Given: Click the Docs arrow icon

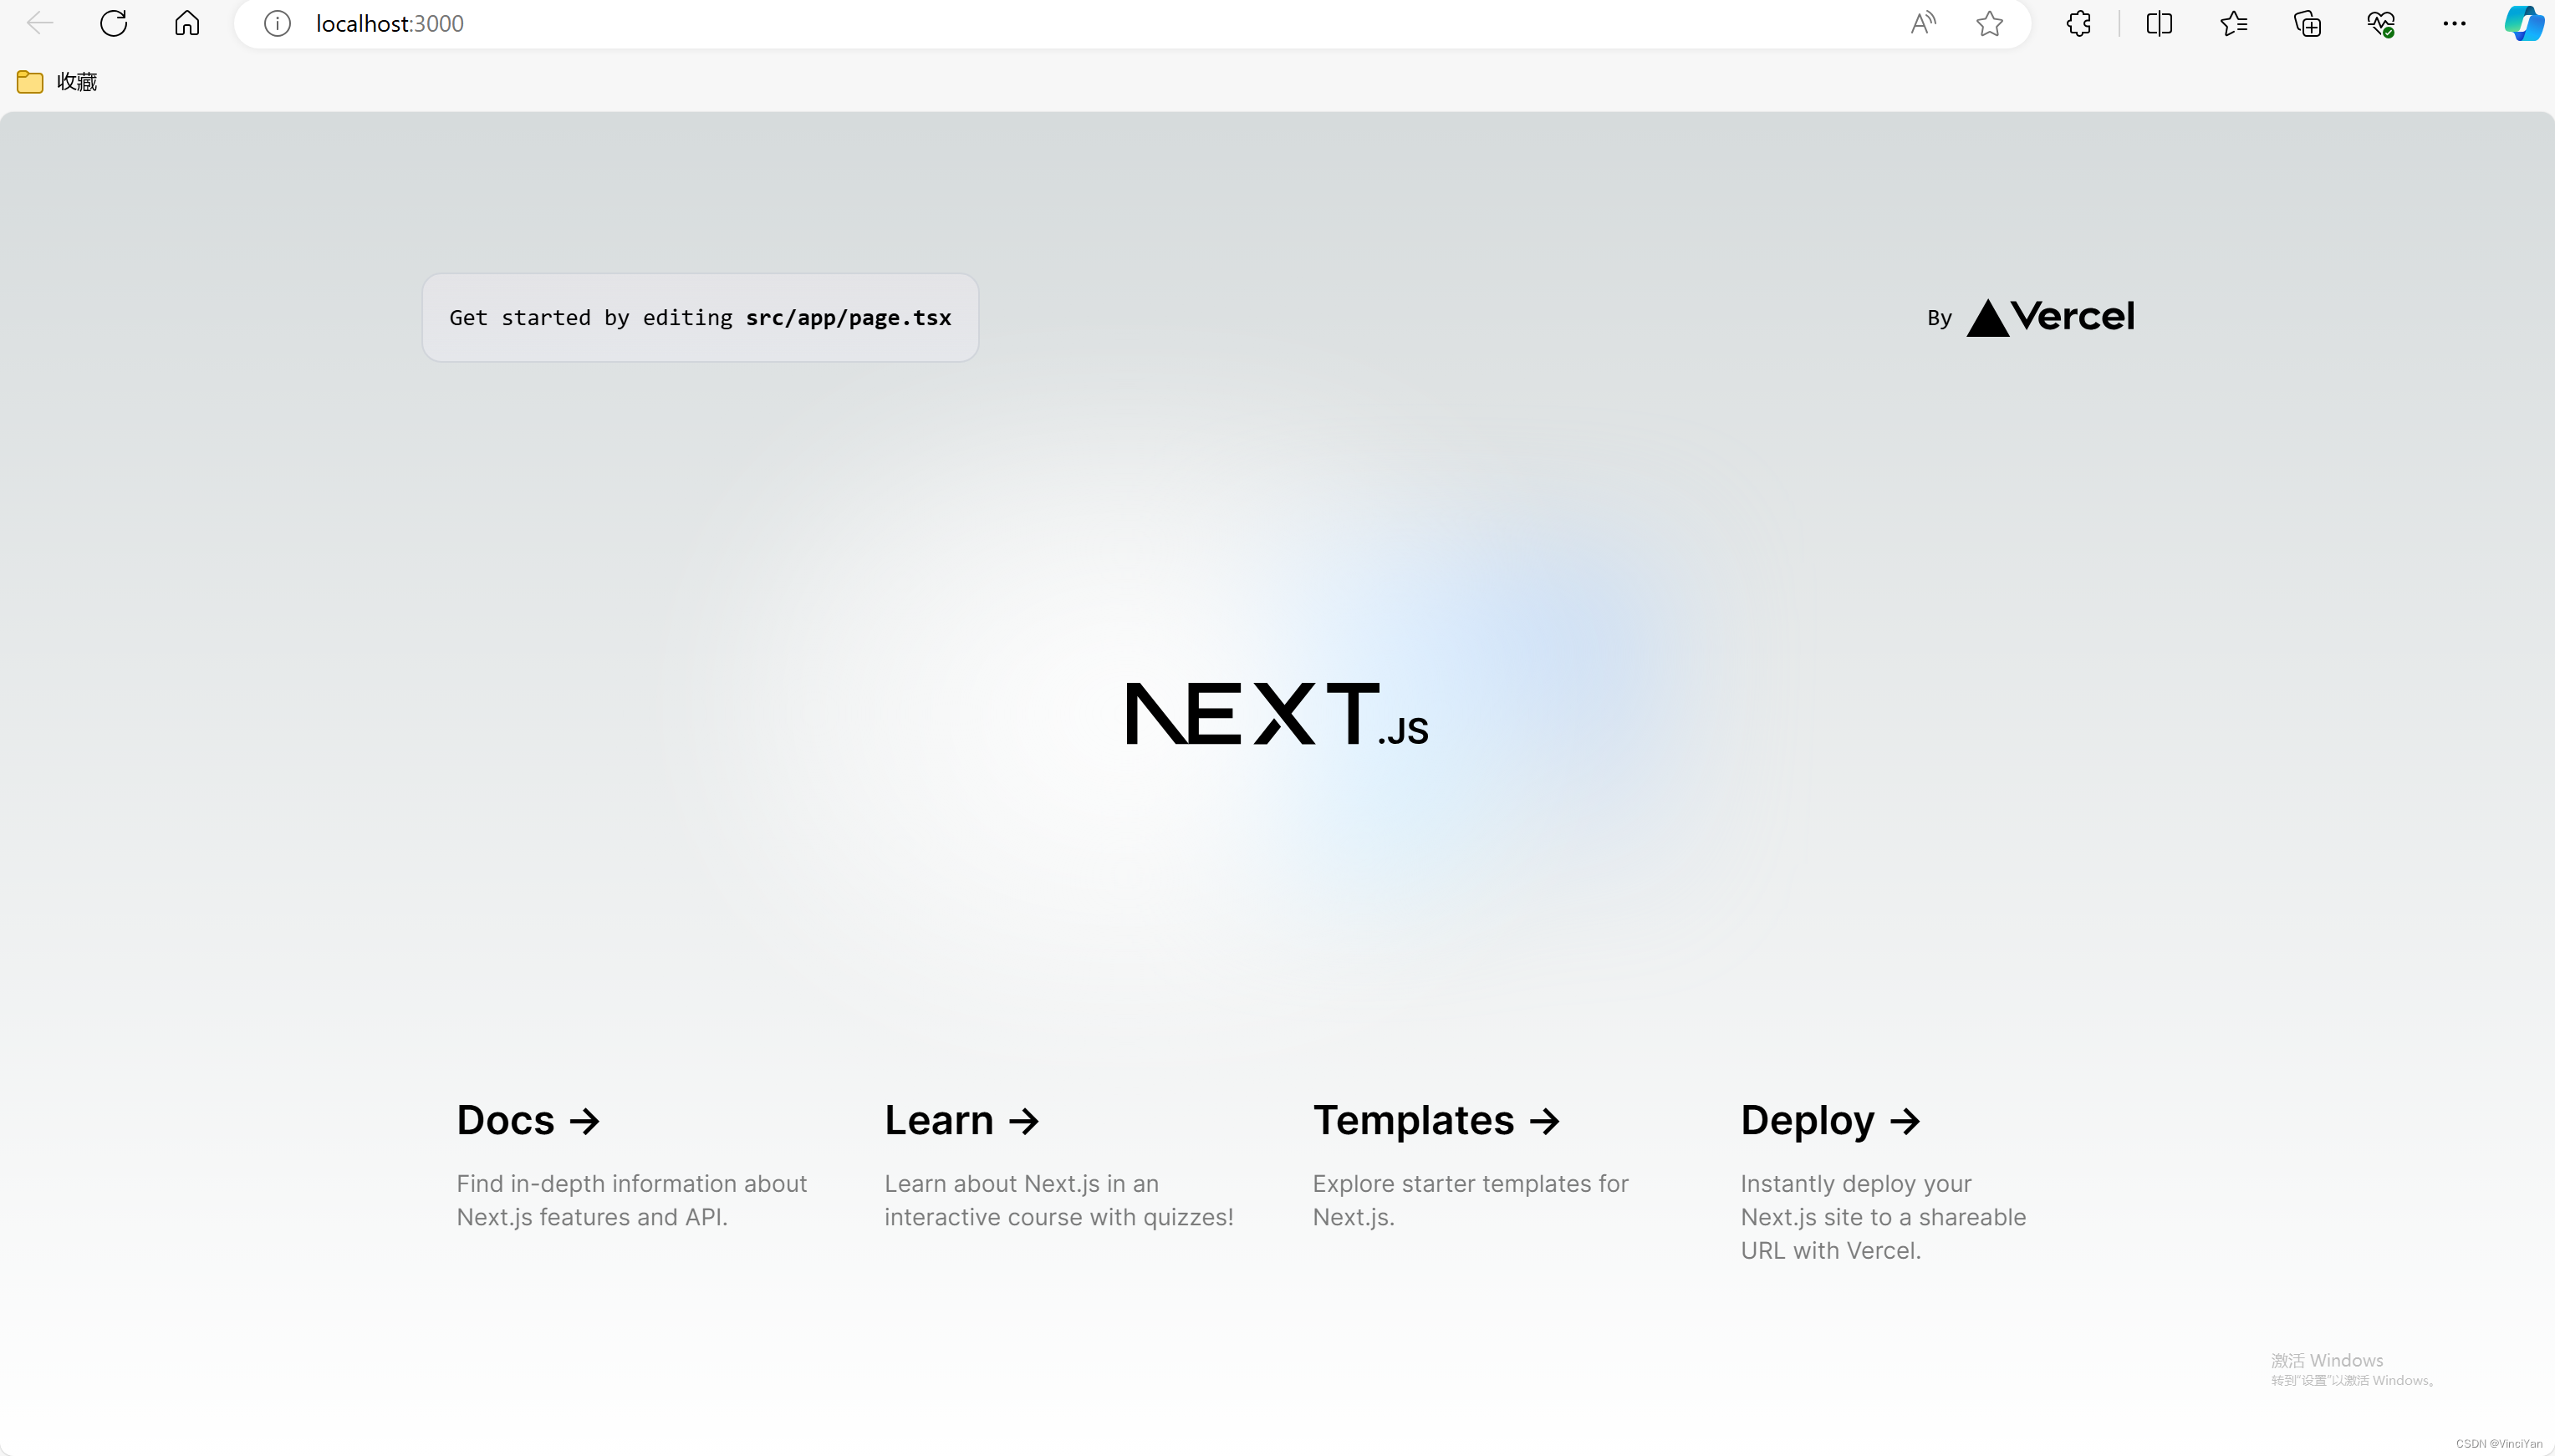Looking at the screenshot, I should pos(585,1121).
